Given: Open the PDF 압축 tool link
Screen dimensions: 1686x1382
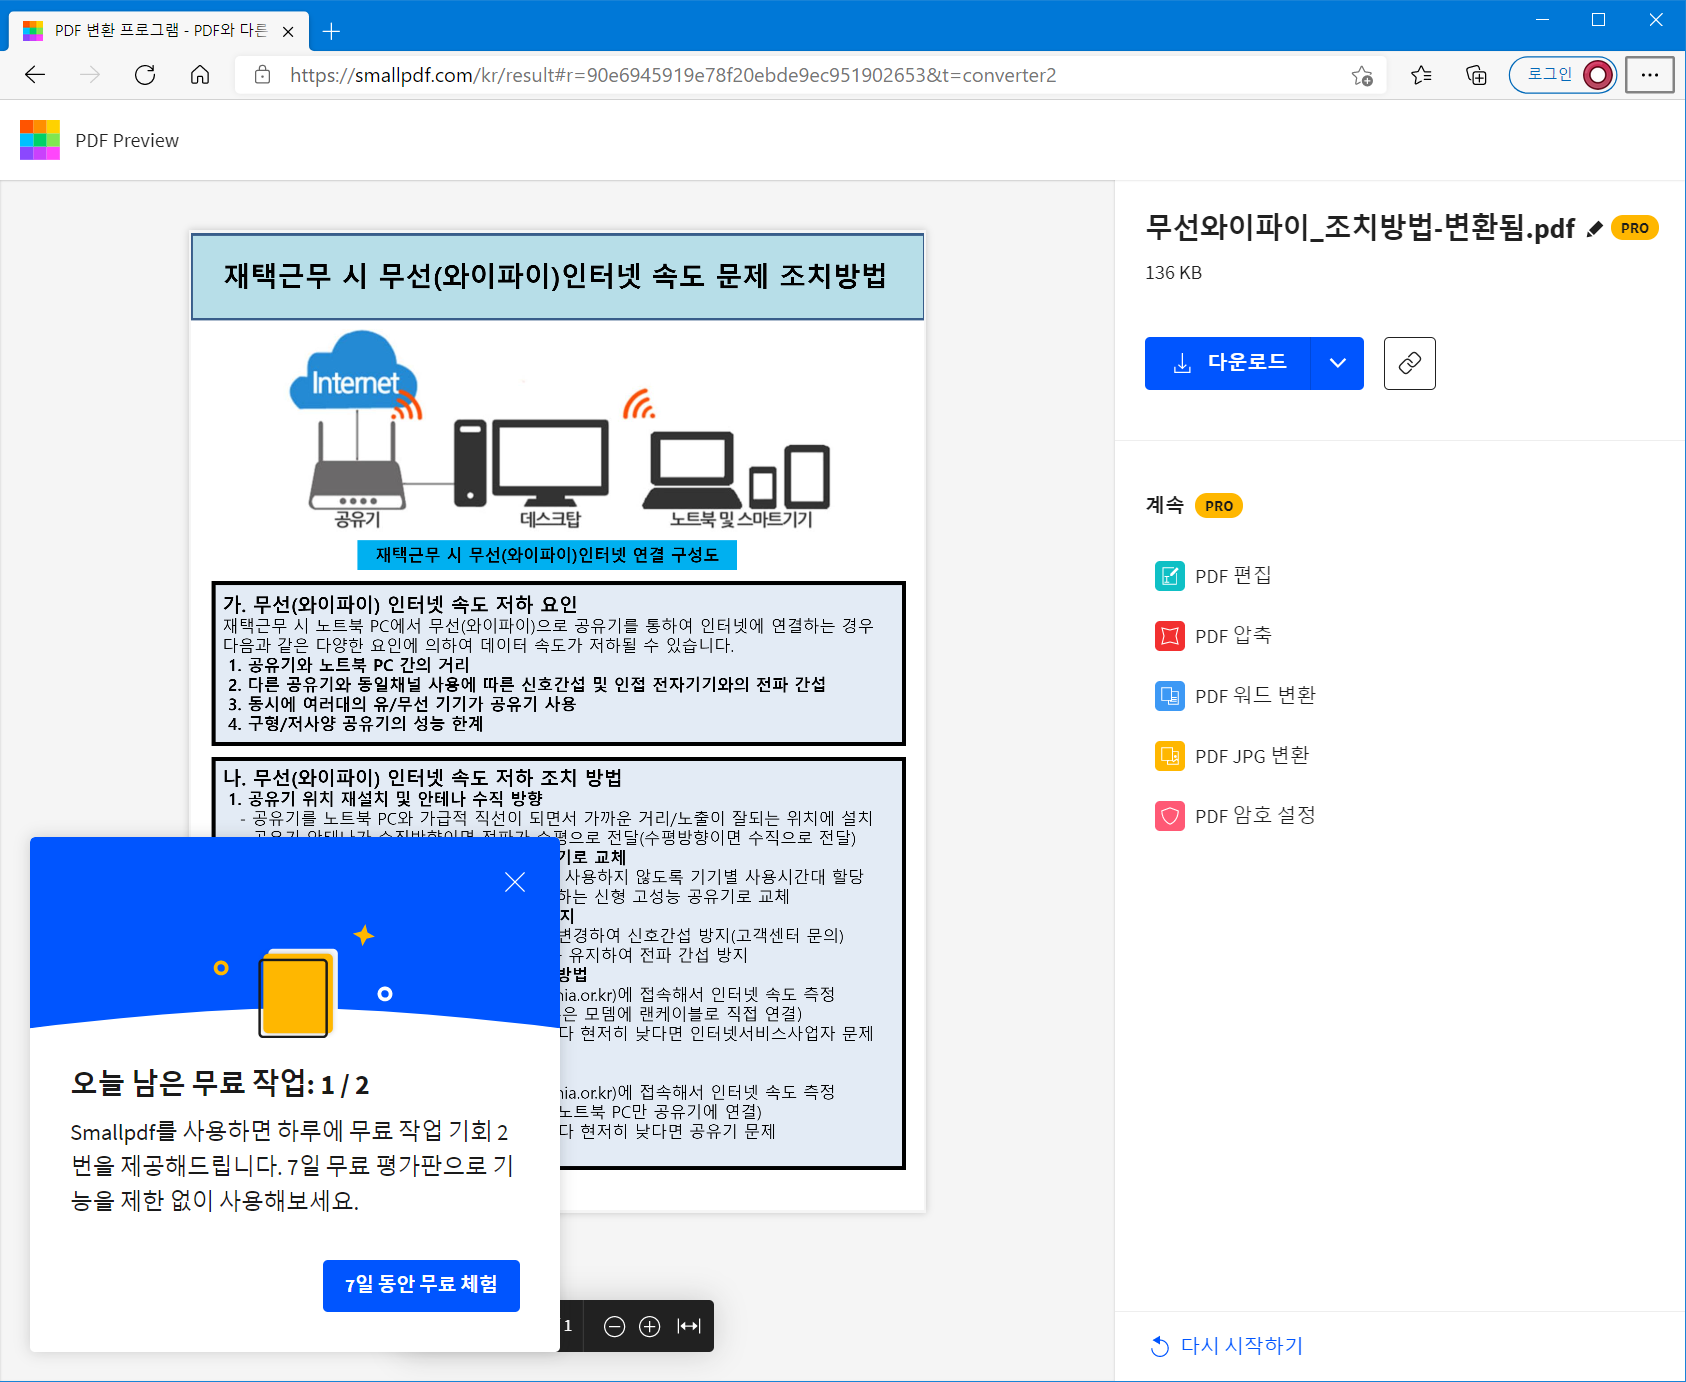Looking at the screenshot, I should click(x=1233, y=636).
